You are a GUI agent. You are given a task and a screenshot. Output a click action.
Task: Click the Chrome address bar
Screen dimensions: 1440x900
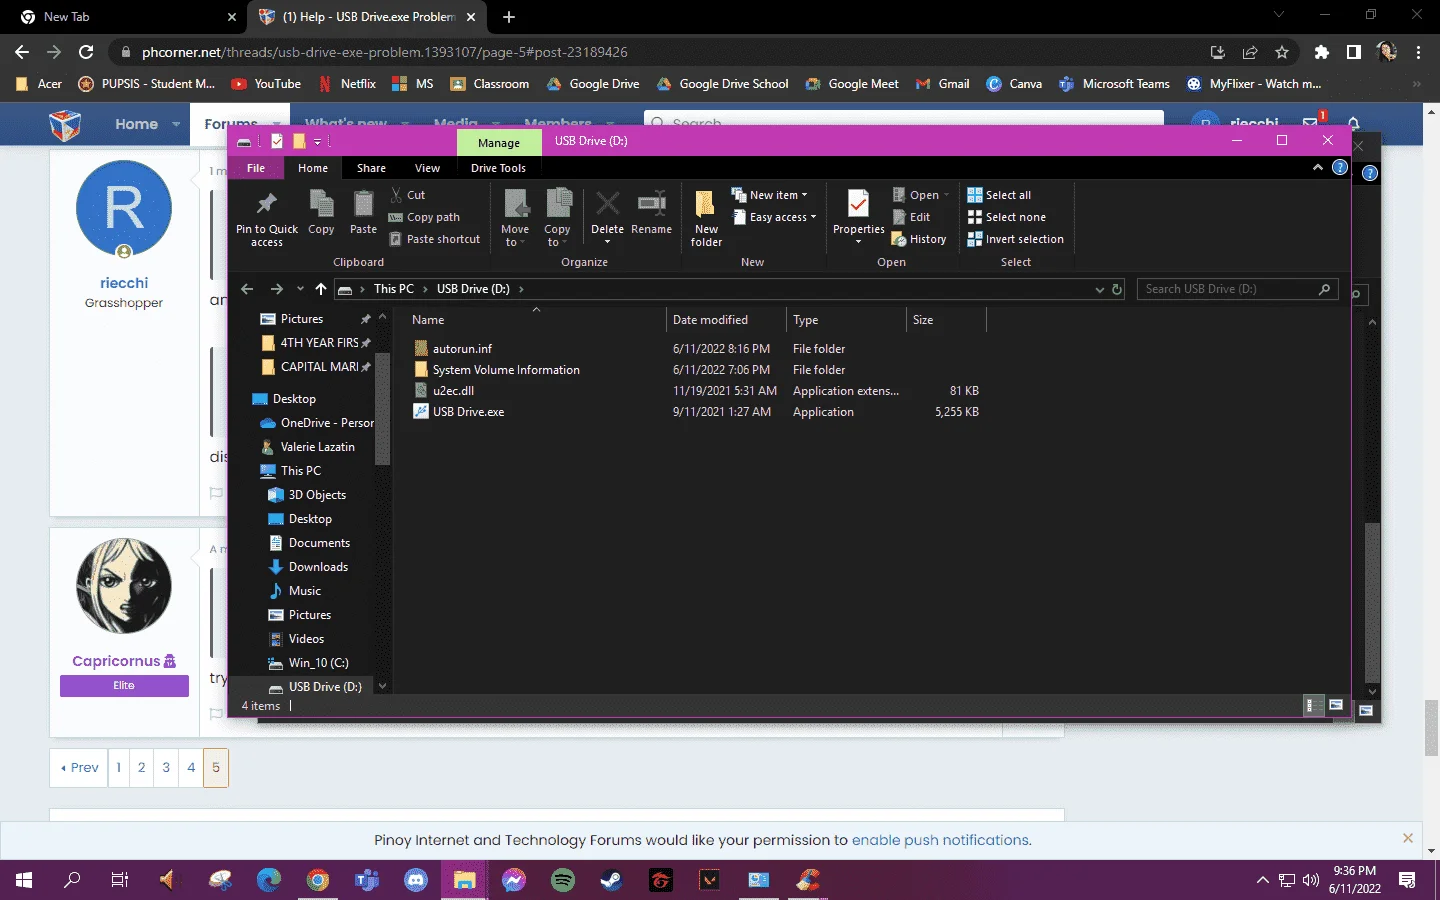point(660,52)
